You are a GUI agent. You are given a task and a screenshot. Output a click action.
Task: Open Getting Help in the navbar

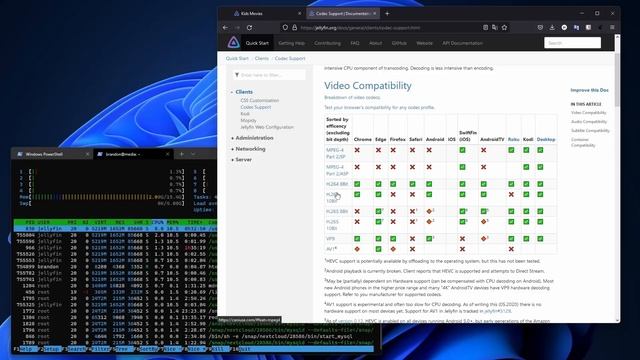pos(291,43)
